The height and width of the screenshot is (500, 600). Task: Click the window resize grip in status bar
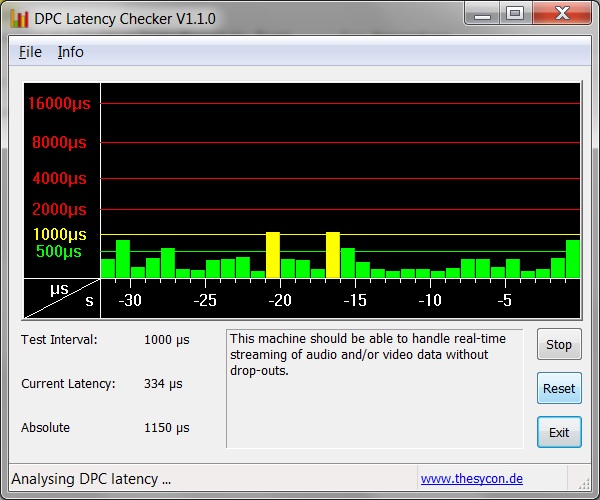pyautogui.click(x=584, y=484)
